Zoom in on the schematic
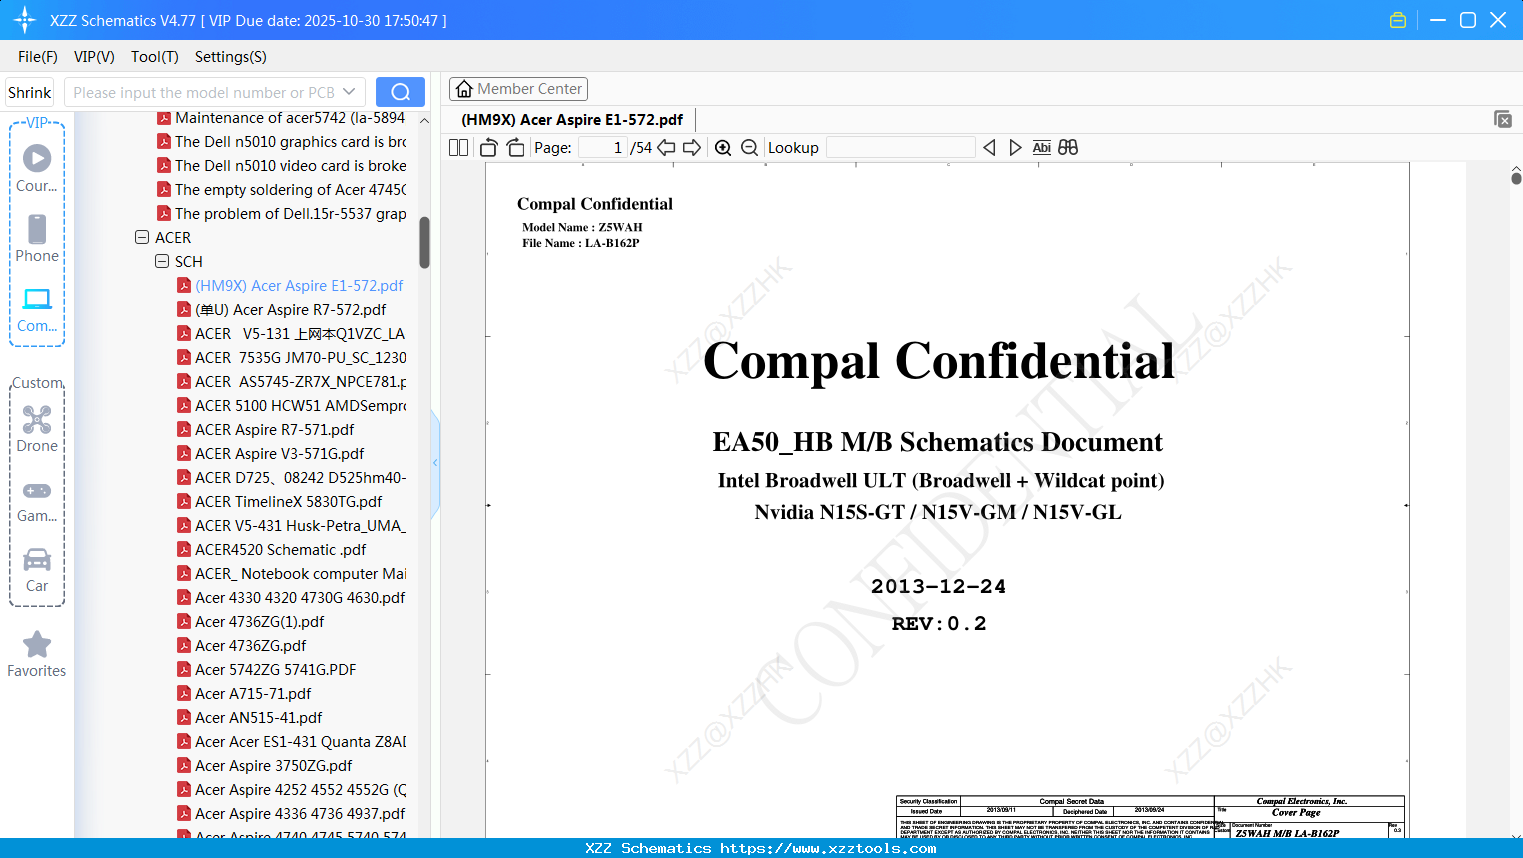 click(723, 147)
